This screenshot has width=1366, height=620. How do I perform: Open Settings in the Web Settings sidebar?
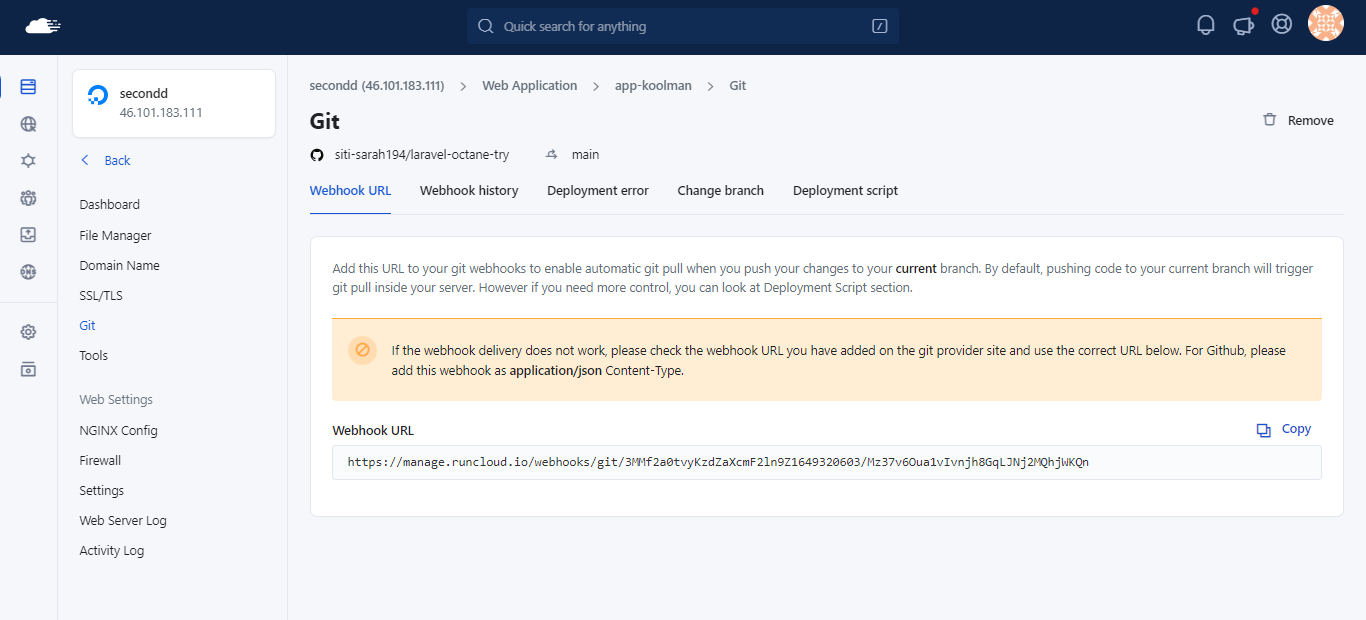tap(102, 491)
